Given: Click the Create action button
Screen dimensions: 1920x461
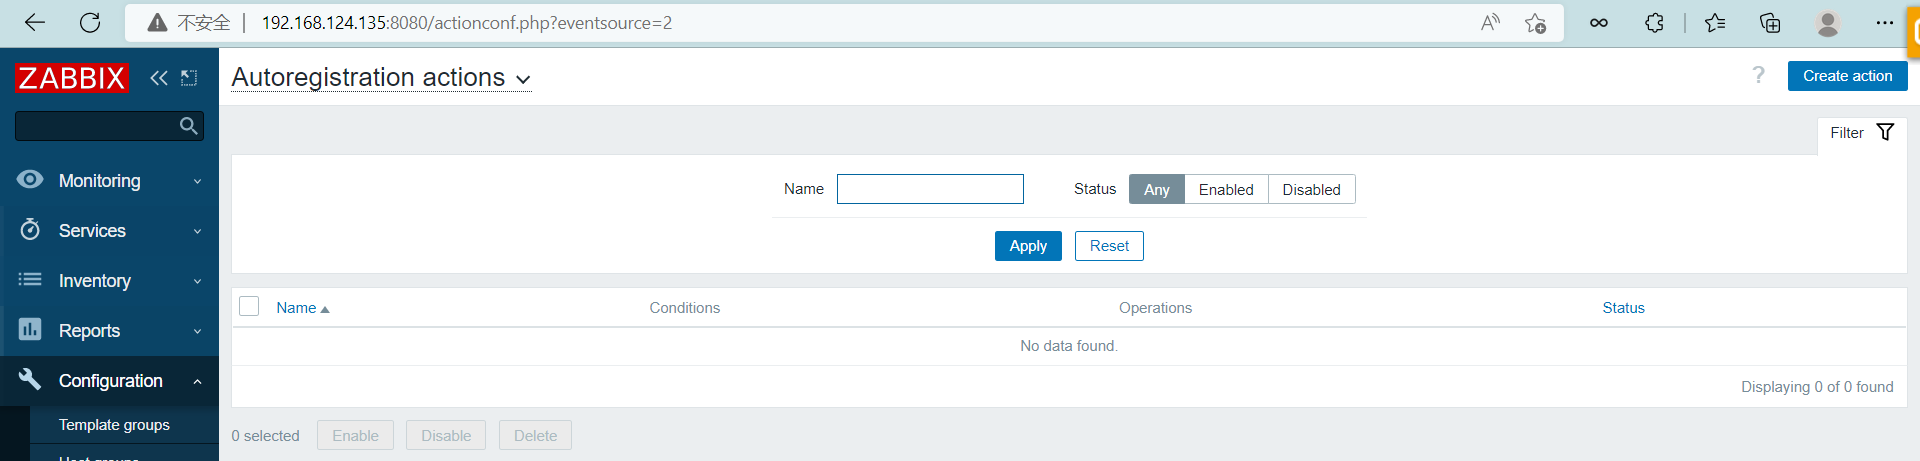Looking at the screenshot, I should tap(1847, 76).
